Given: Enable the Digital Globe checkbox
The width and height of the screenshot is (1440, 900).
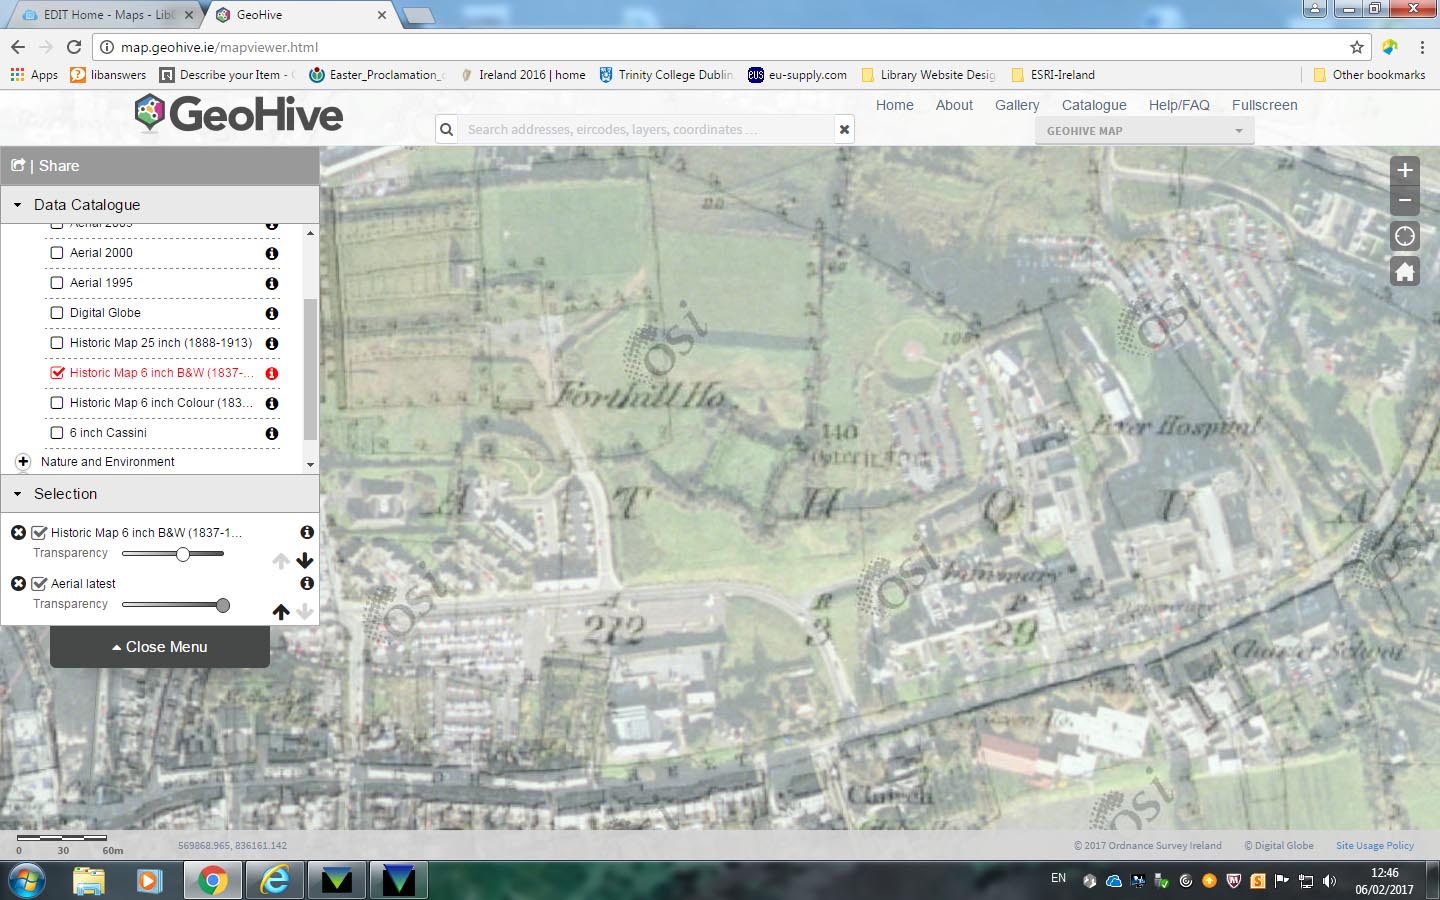Looking at the screenshot, I should 57,313.
